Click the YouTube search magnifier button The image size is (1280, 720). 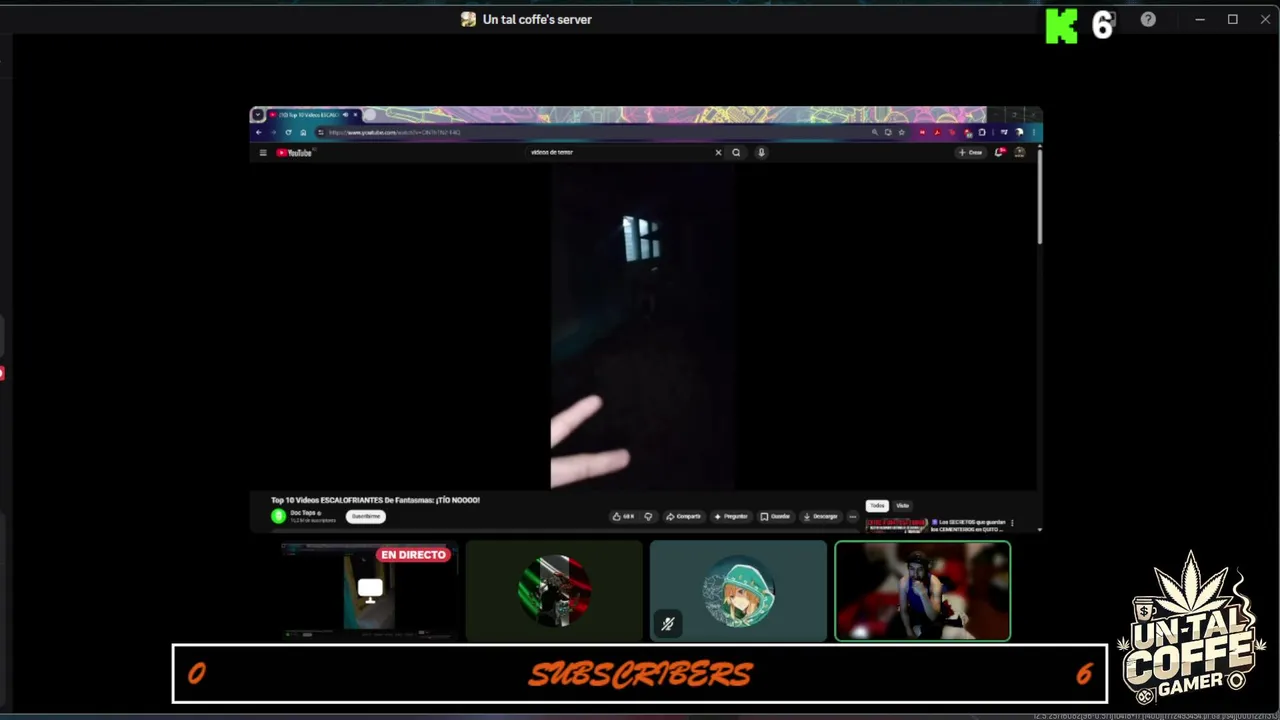736,153
